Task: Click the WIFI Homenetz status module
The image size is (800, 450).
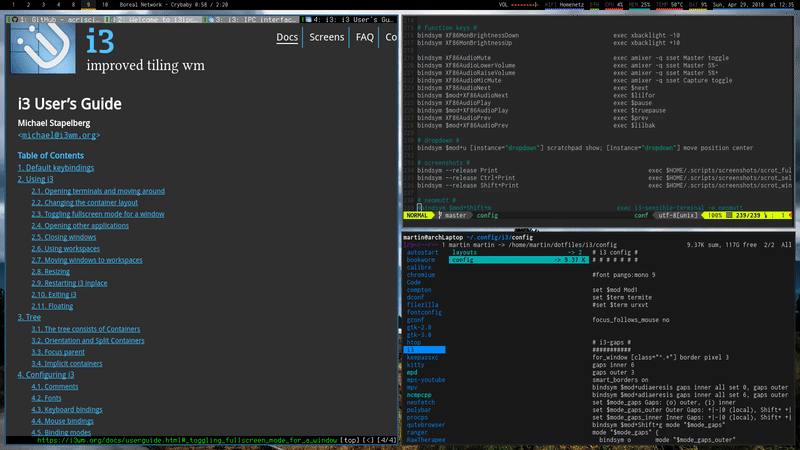Action: tap(564, 5)
